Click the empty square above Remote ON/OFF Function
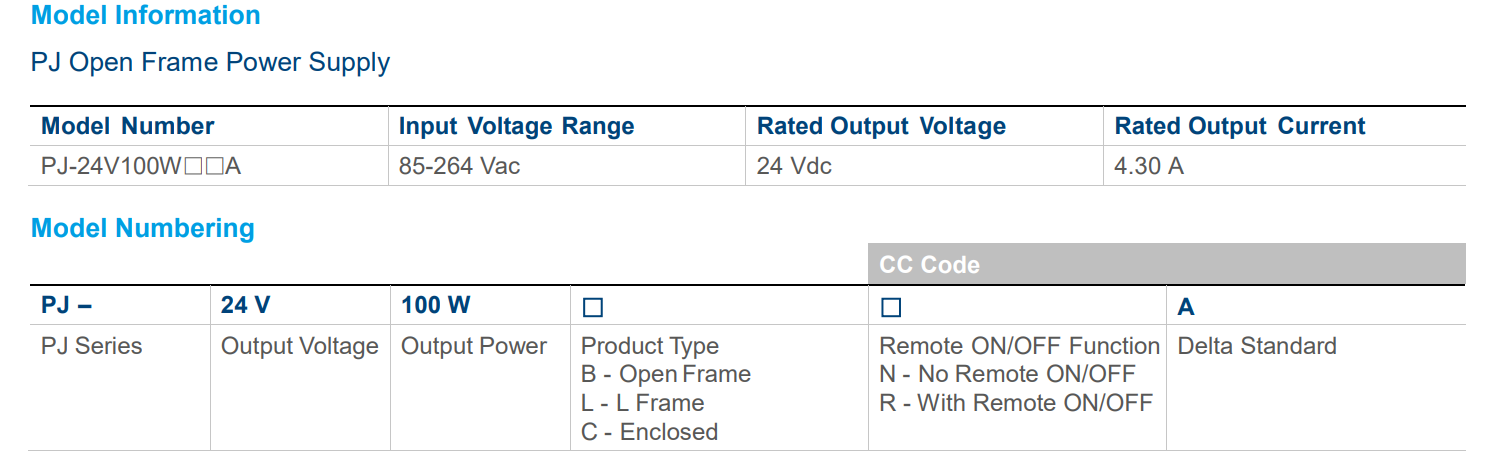 coord(890,307)
